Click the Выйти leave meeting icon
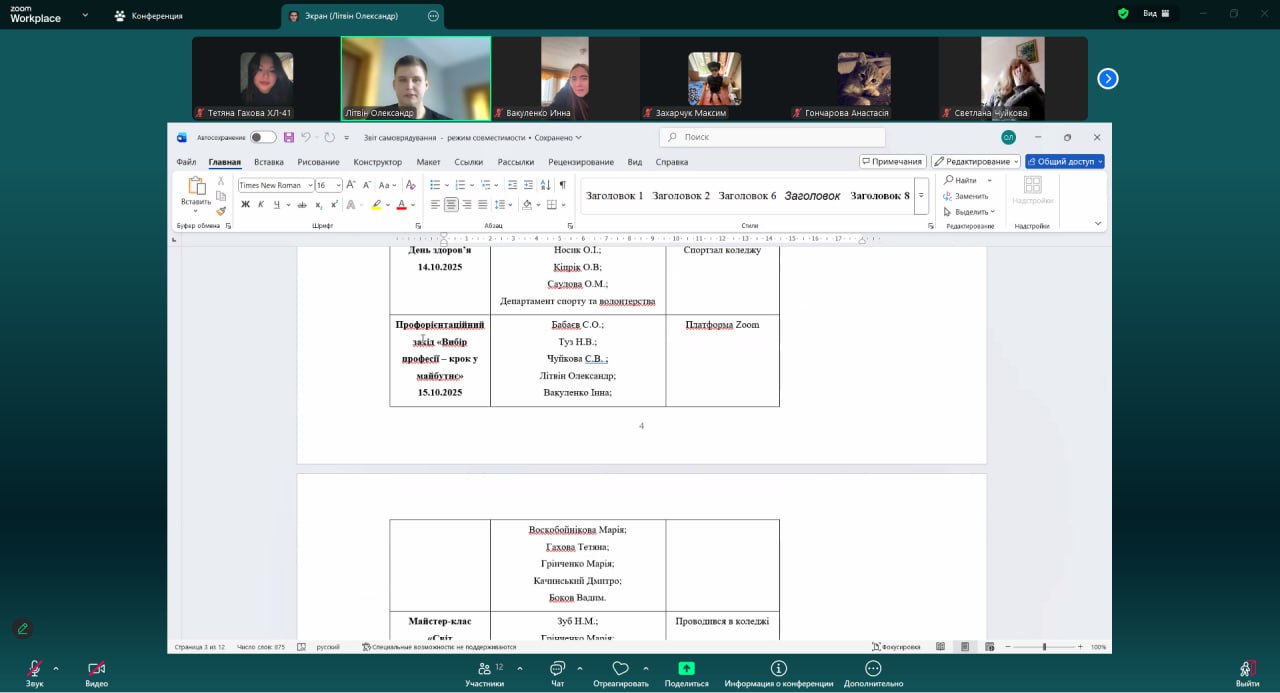 pos(1247,669)
